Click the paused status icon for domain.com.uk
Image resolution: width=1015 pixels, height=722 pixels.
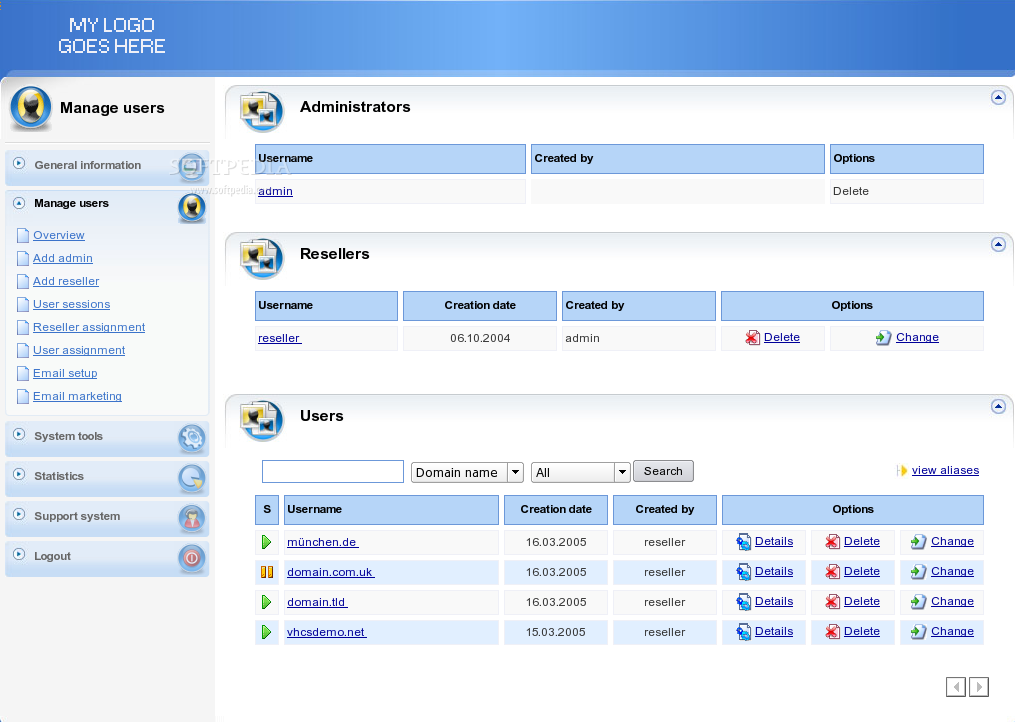click(x=267, y=572)
